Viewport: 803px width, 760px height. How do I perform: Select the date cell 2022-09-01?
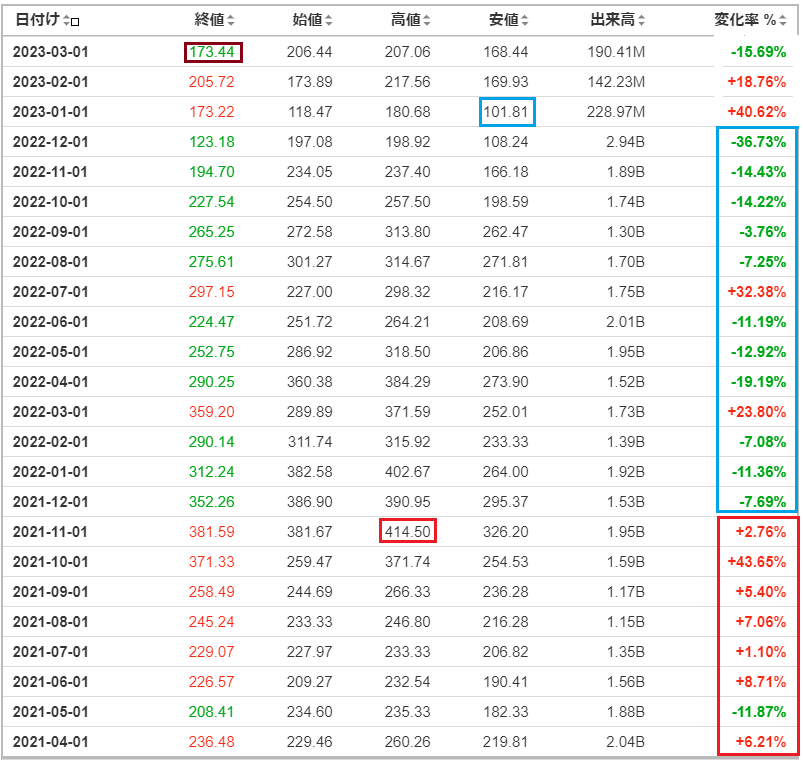pos(51,231)
